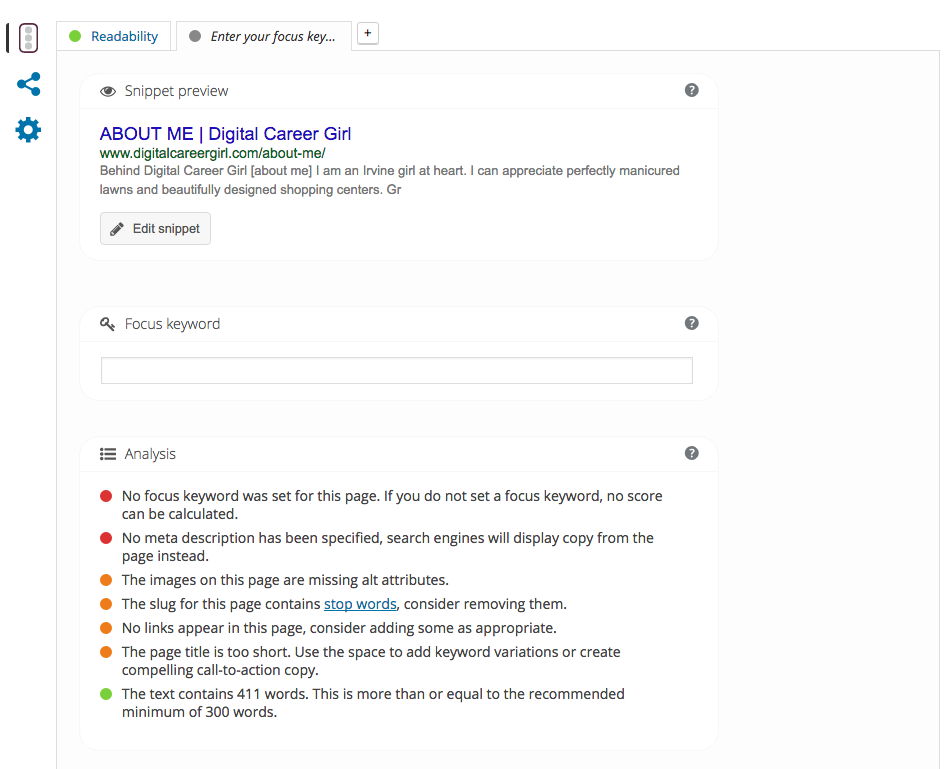Click orange bullet beside no links notice
This screenshot has height=769, width=950.
[106, 628]
